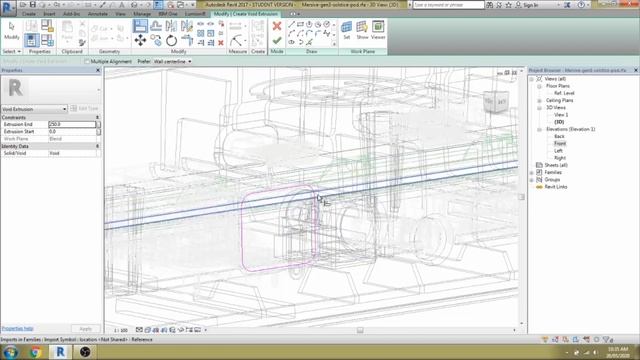Select View 1 under 3D Views
The height and width of the screenshot is (360, 640).
[x=561, y=115]
